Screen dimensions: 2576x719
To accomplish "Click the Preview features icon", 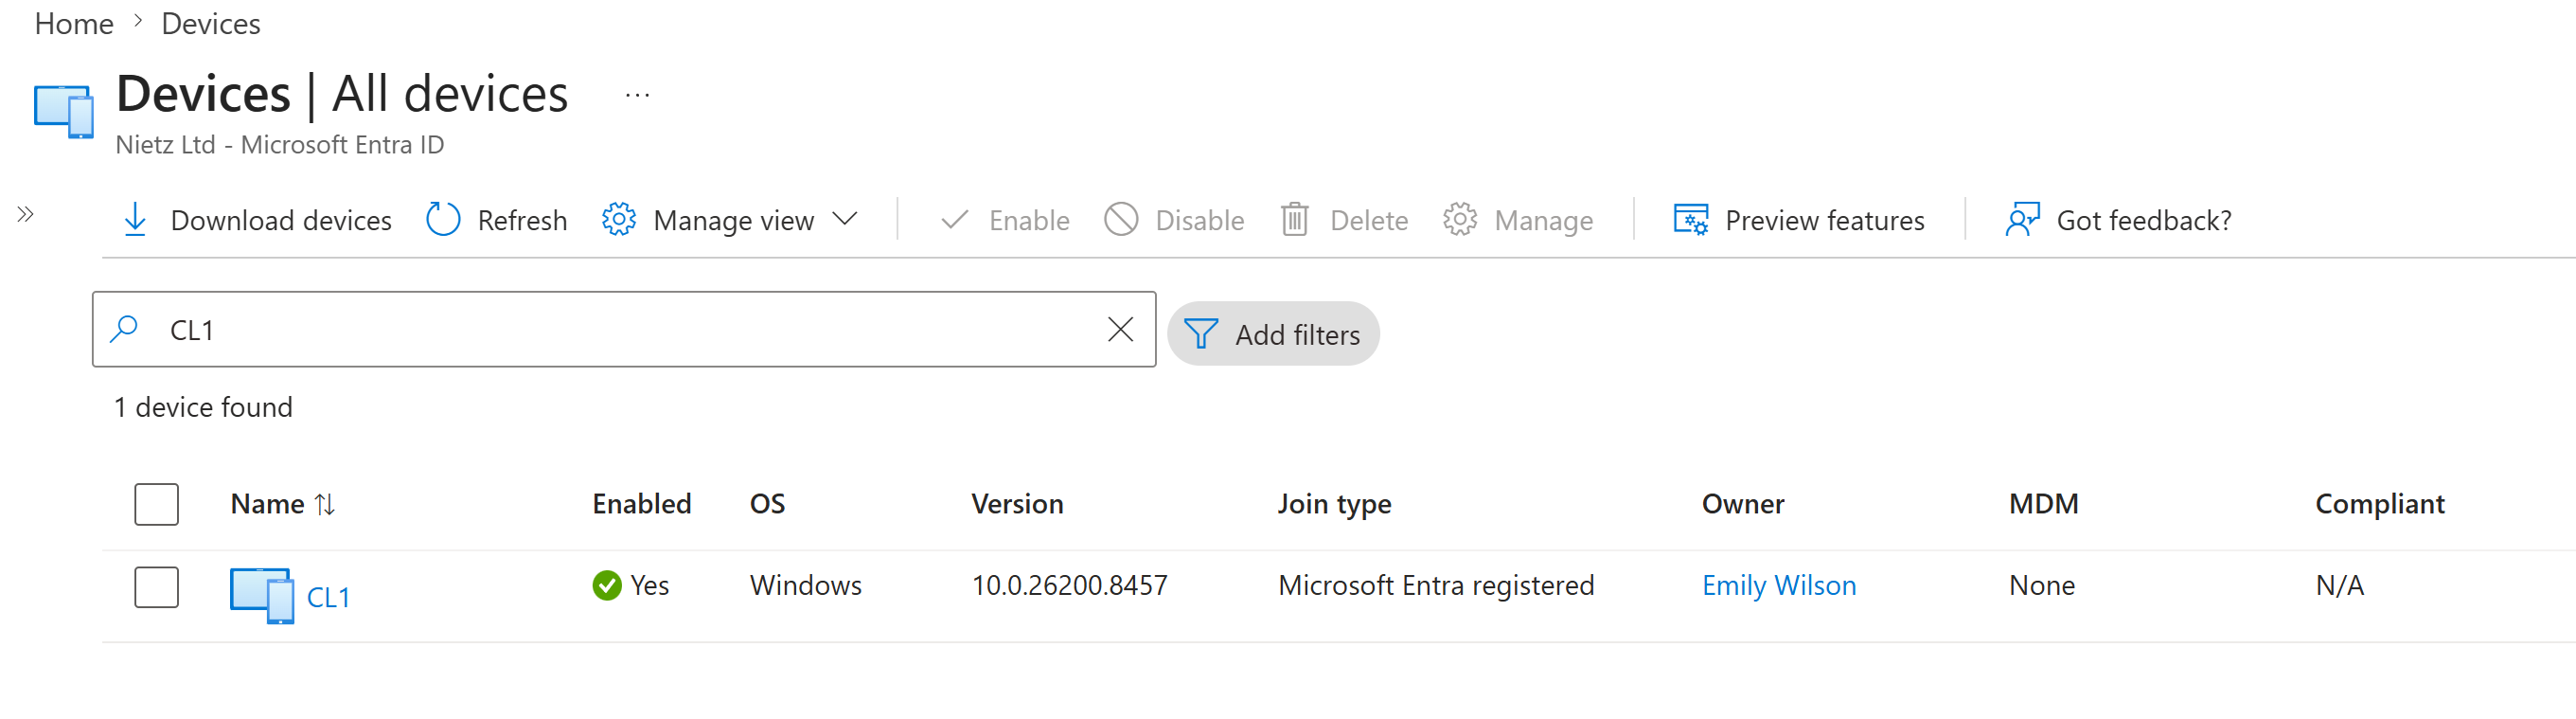I will [x=1691, y=219].
